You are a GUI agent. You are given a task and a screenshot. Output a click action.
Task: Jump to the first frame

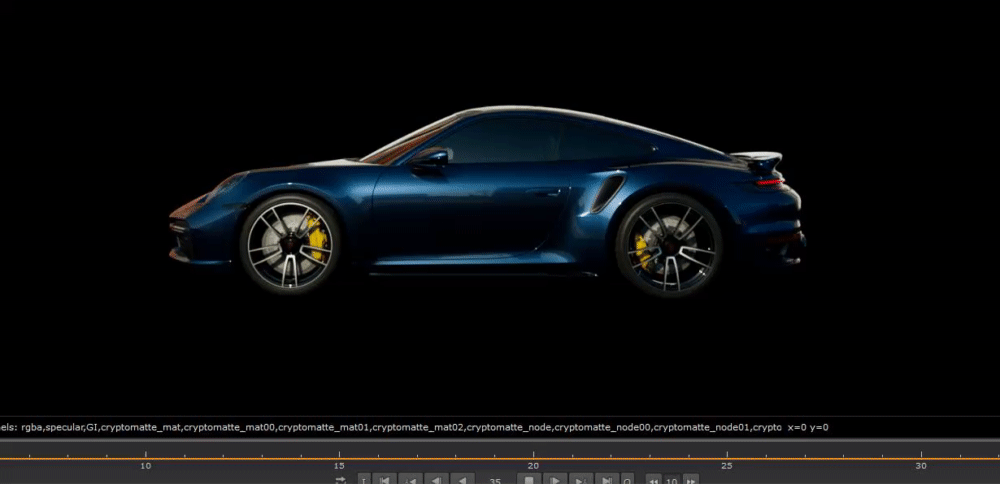click(x=385, y=479)
